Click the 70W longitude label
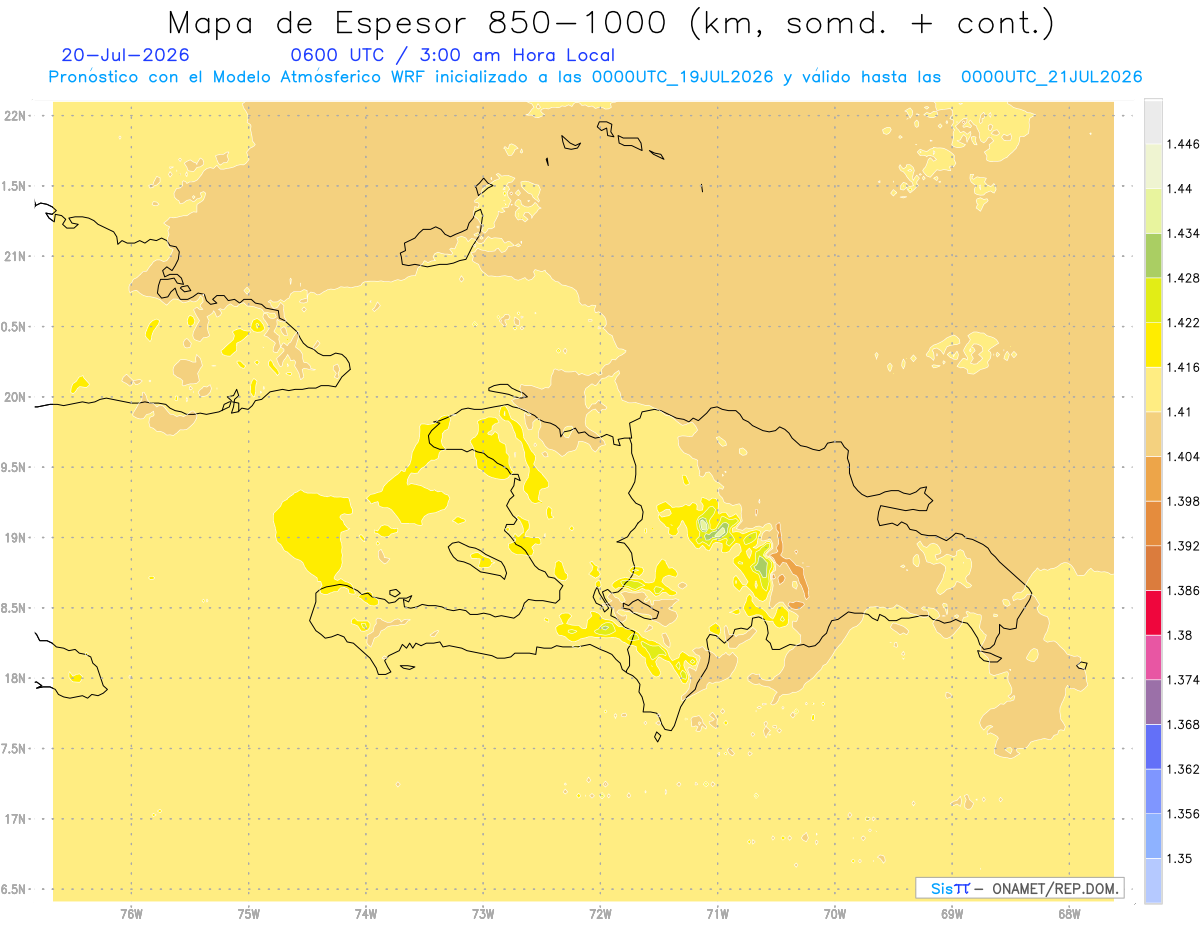1200x927 pixels. 835,913
